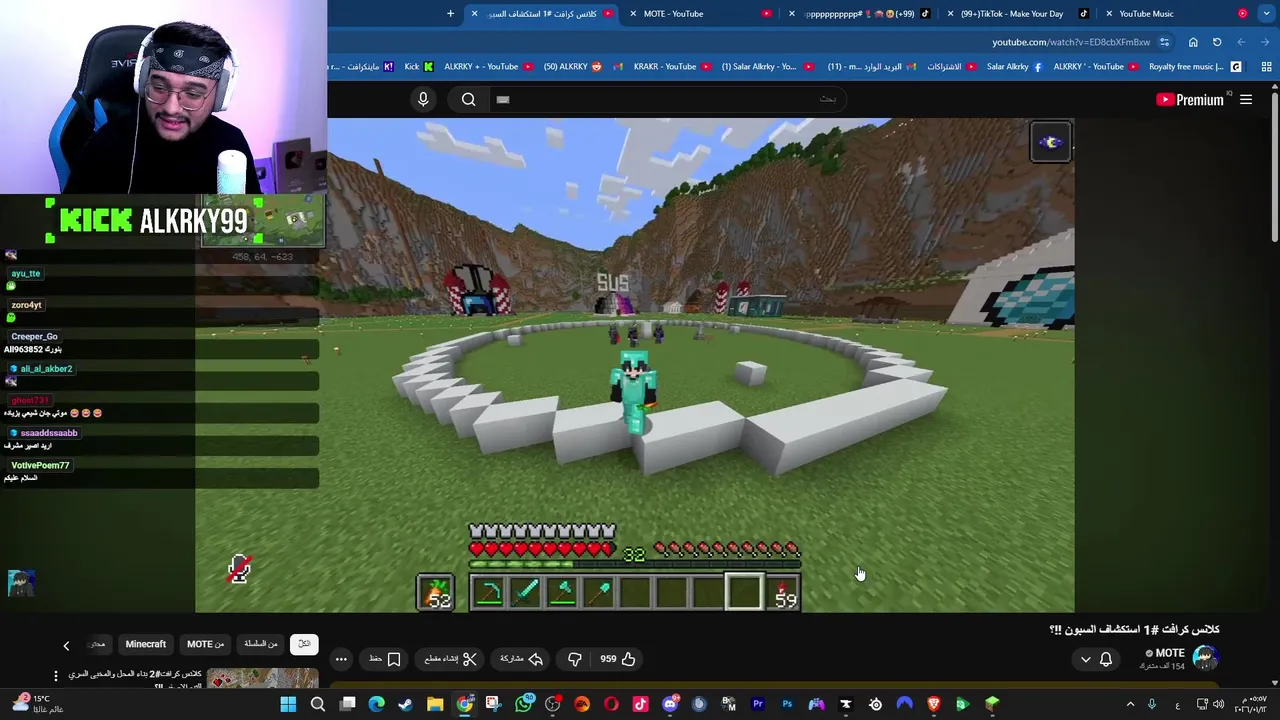Open WhatsApp from the taskbar
Screen dimensions: 1280x720
pyautogui.click(x=523, y=705)
